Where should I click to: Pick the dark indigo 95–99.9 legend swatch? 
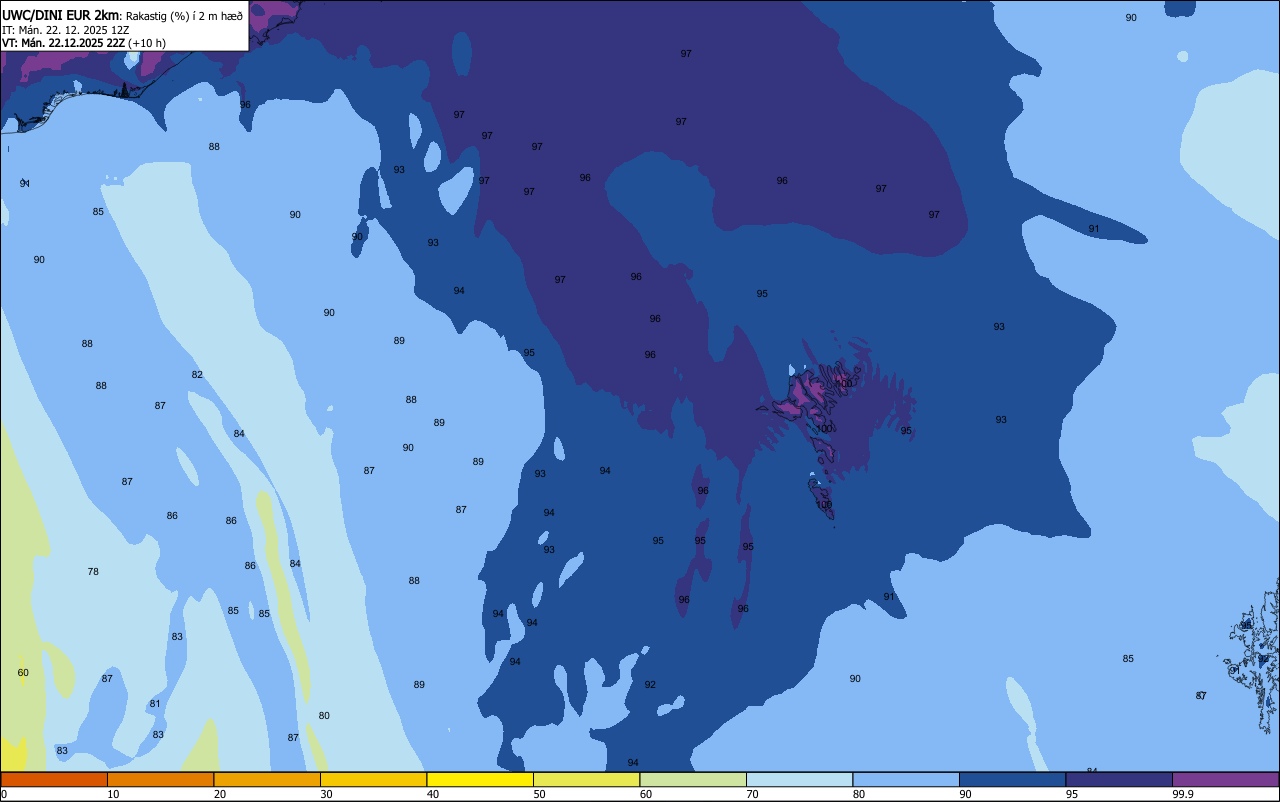1119,779
